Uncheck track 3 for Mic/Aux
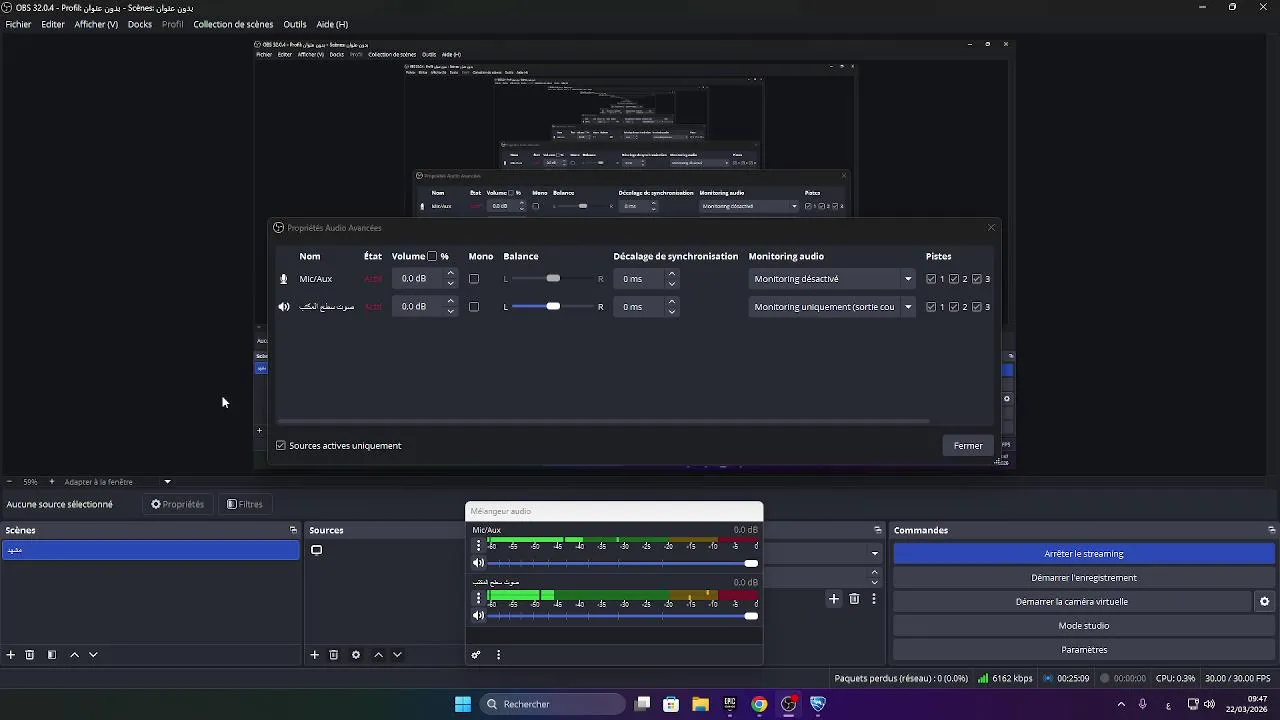The image size is (1280, 720). tap(977, 279)
